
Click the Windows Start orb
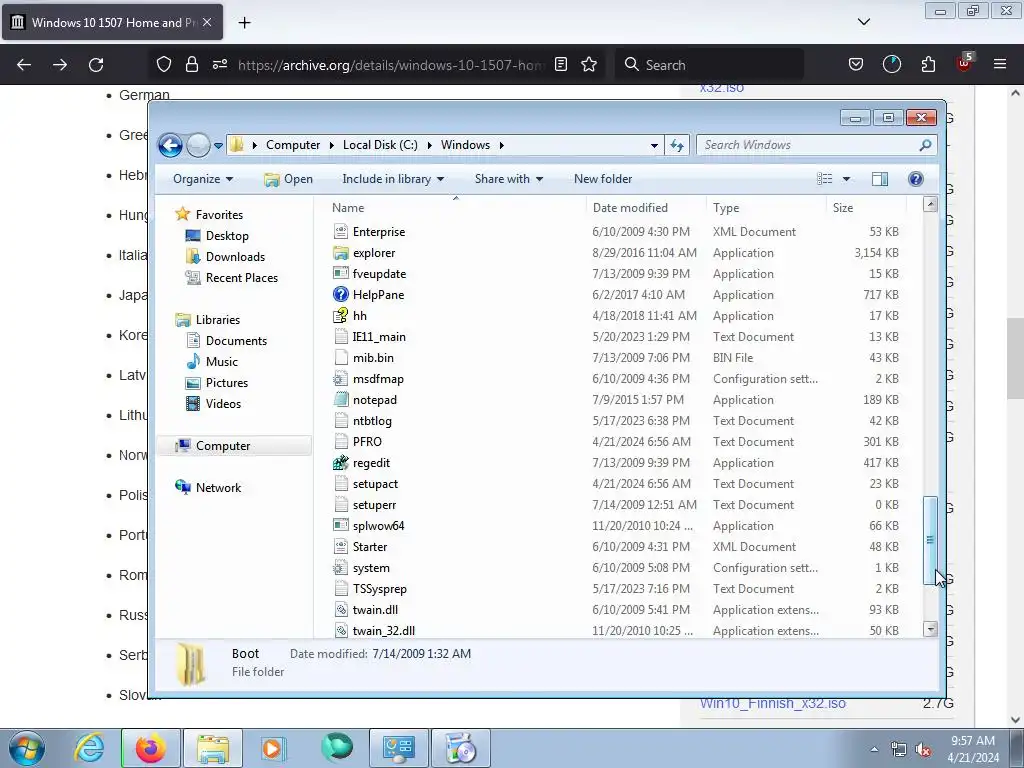pyautogui.click(x=27, y=748)
